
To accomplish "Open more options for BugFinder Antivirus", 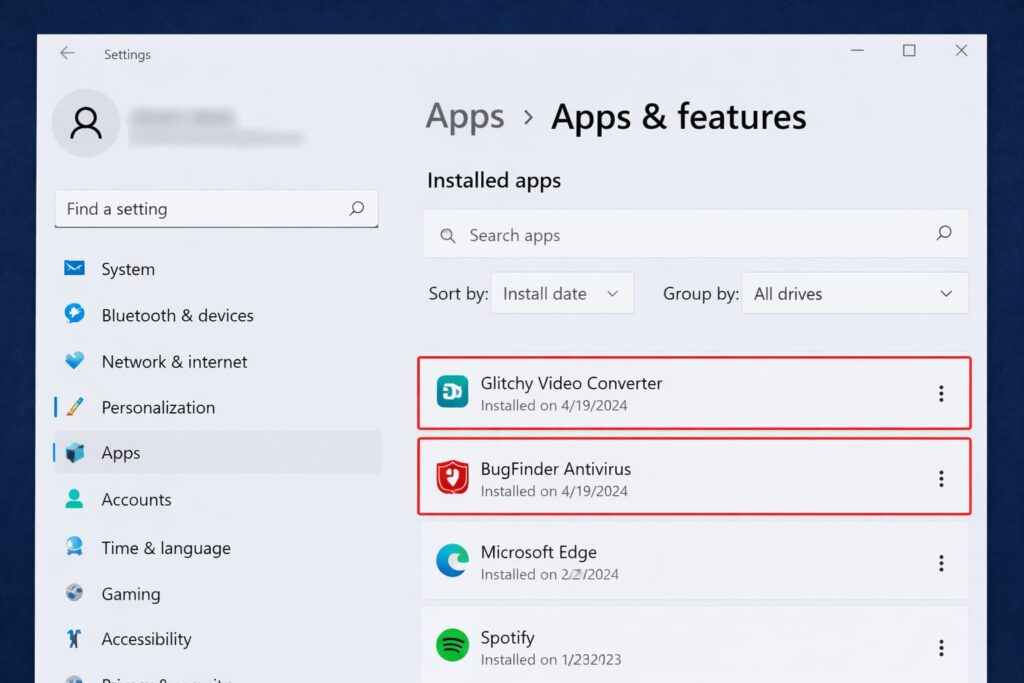I will click(940, 478).
